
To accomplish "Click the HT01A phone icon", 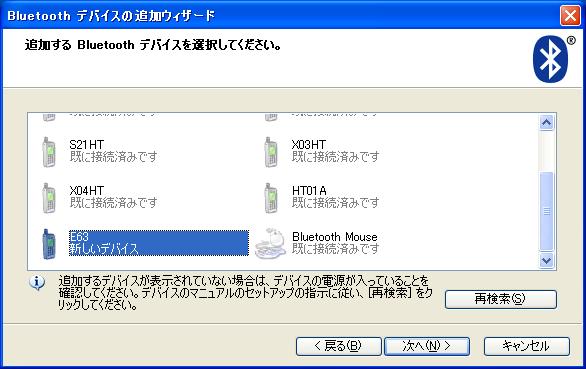I will coord(271,198).
